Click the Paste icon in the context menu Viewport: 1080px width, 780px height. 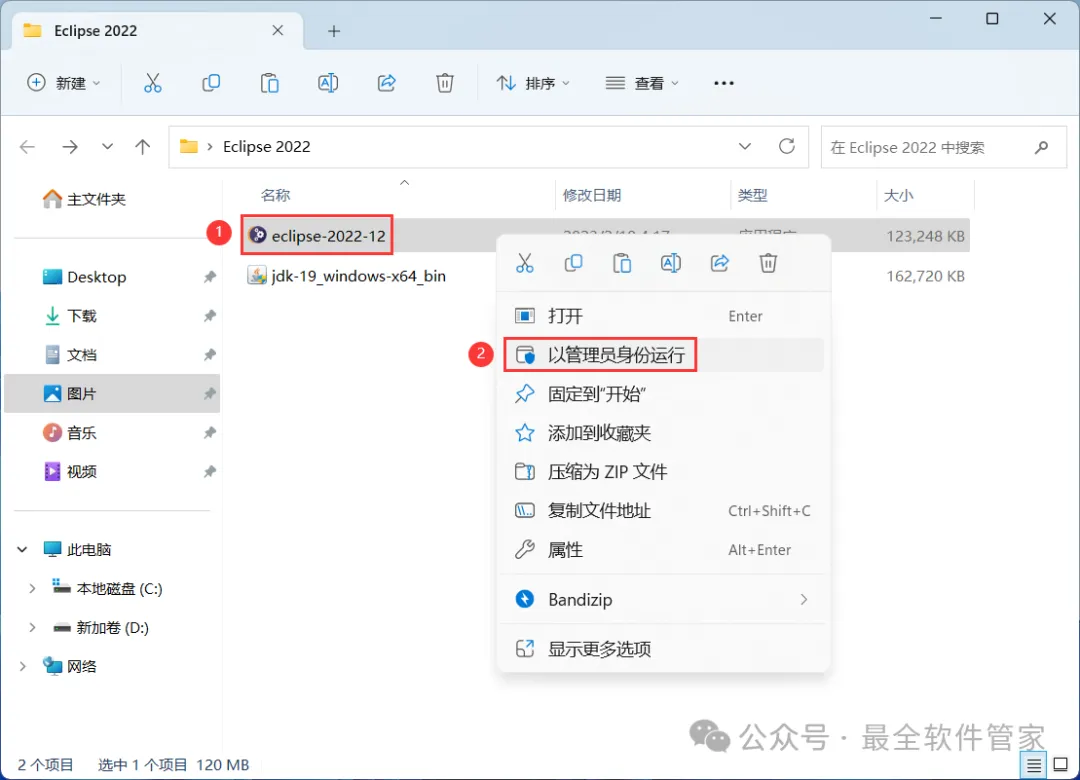click(x=622, y=263)
